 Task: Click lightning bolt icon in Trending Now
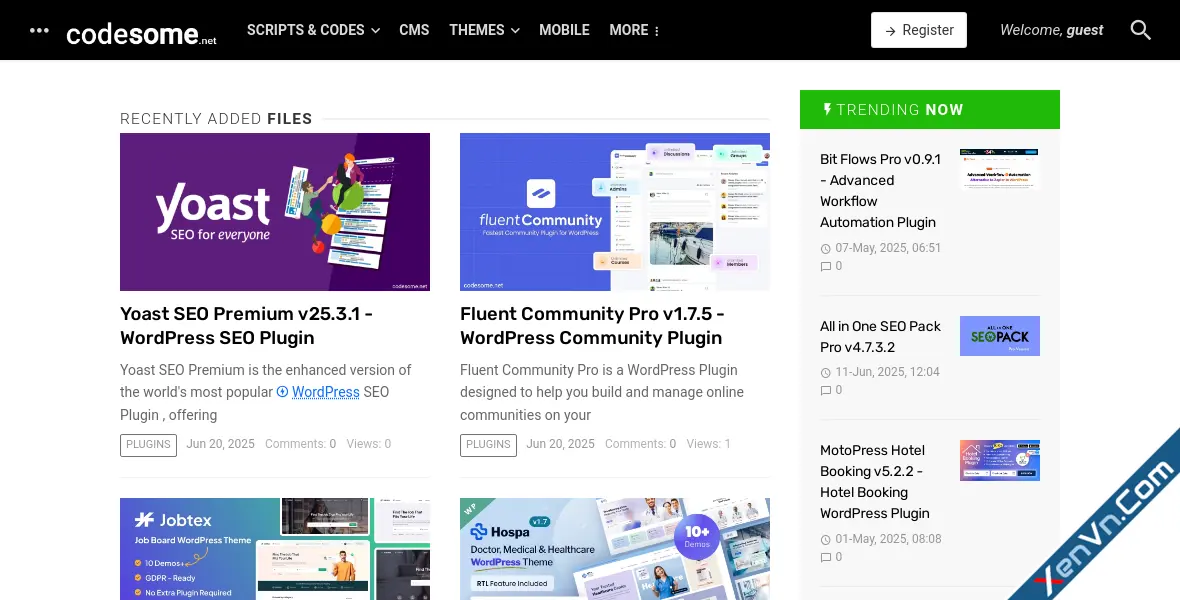(x=827, y=109)
